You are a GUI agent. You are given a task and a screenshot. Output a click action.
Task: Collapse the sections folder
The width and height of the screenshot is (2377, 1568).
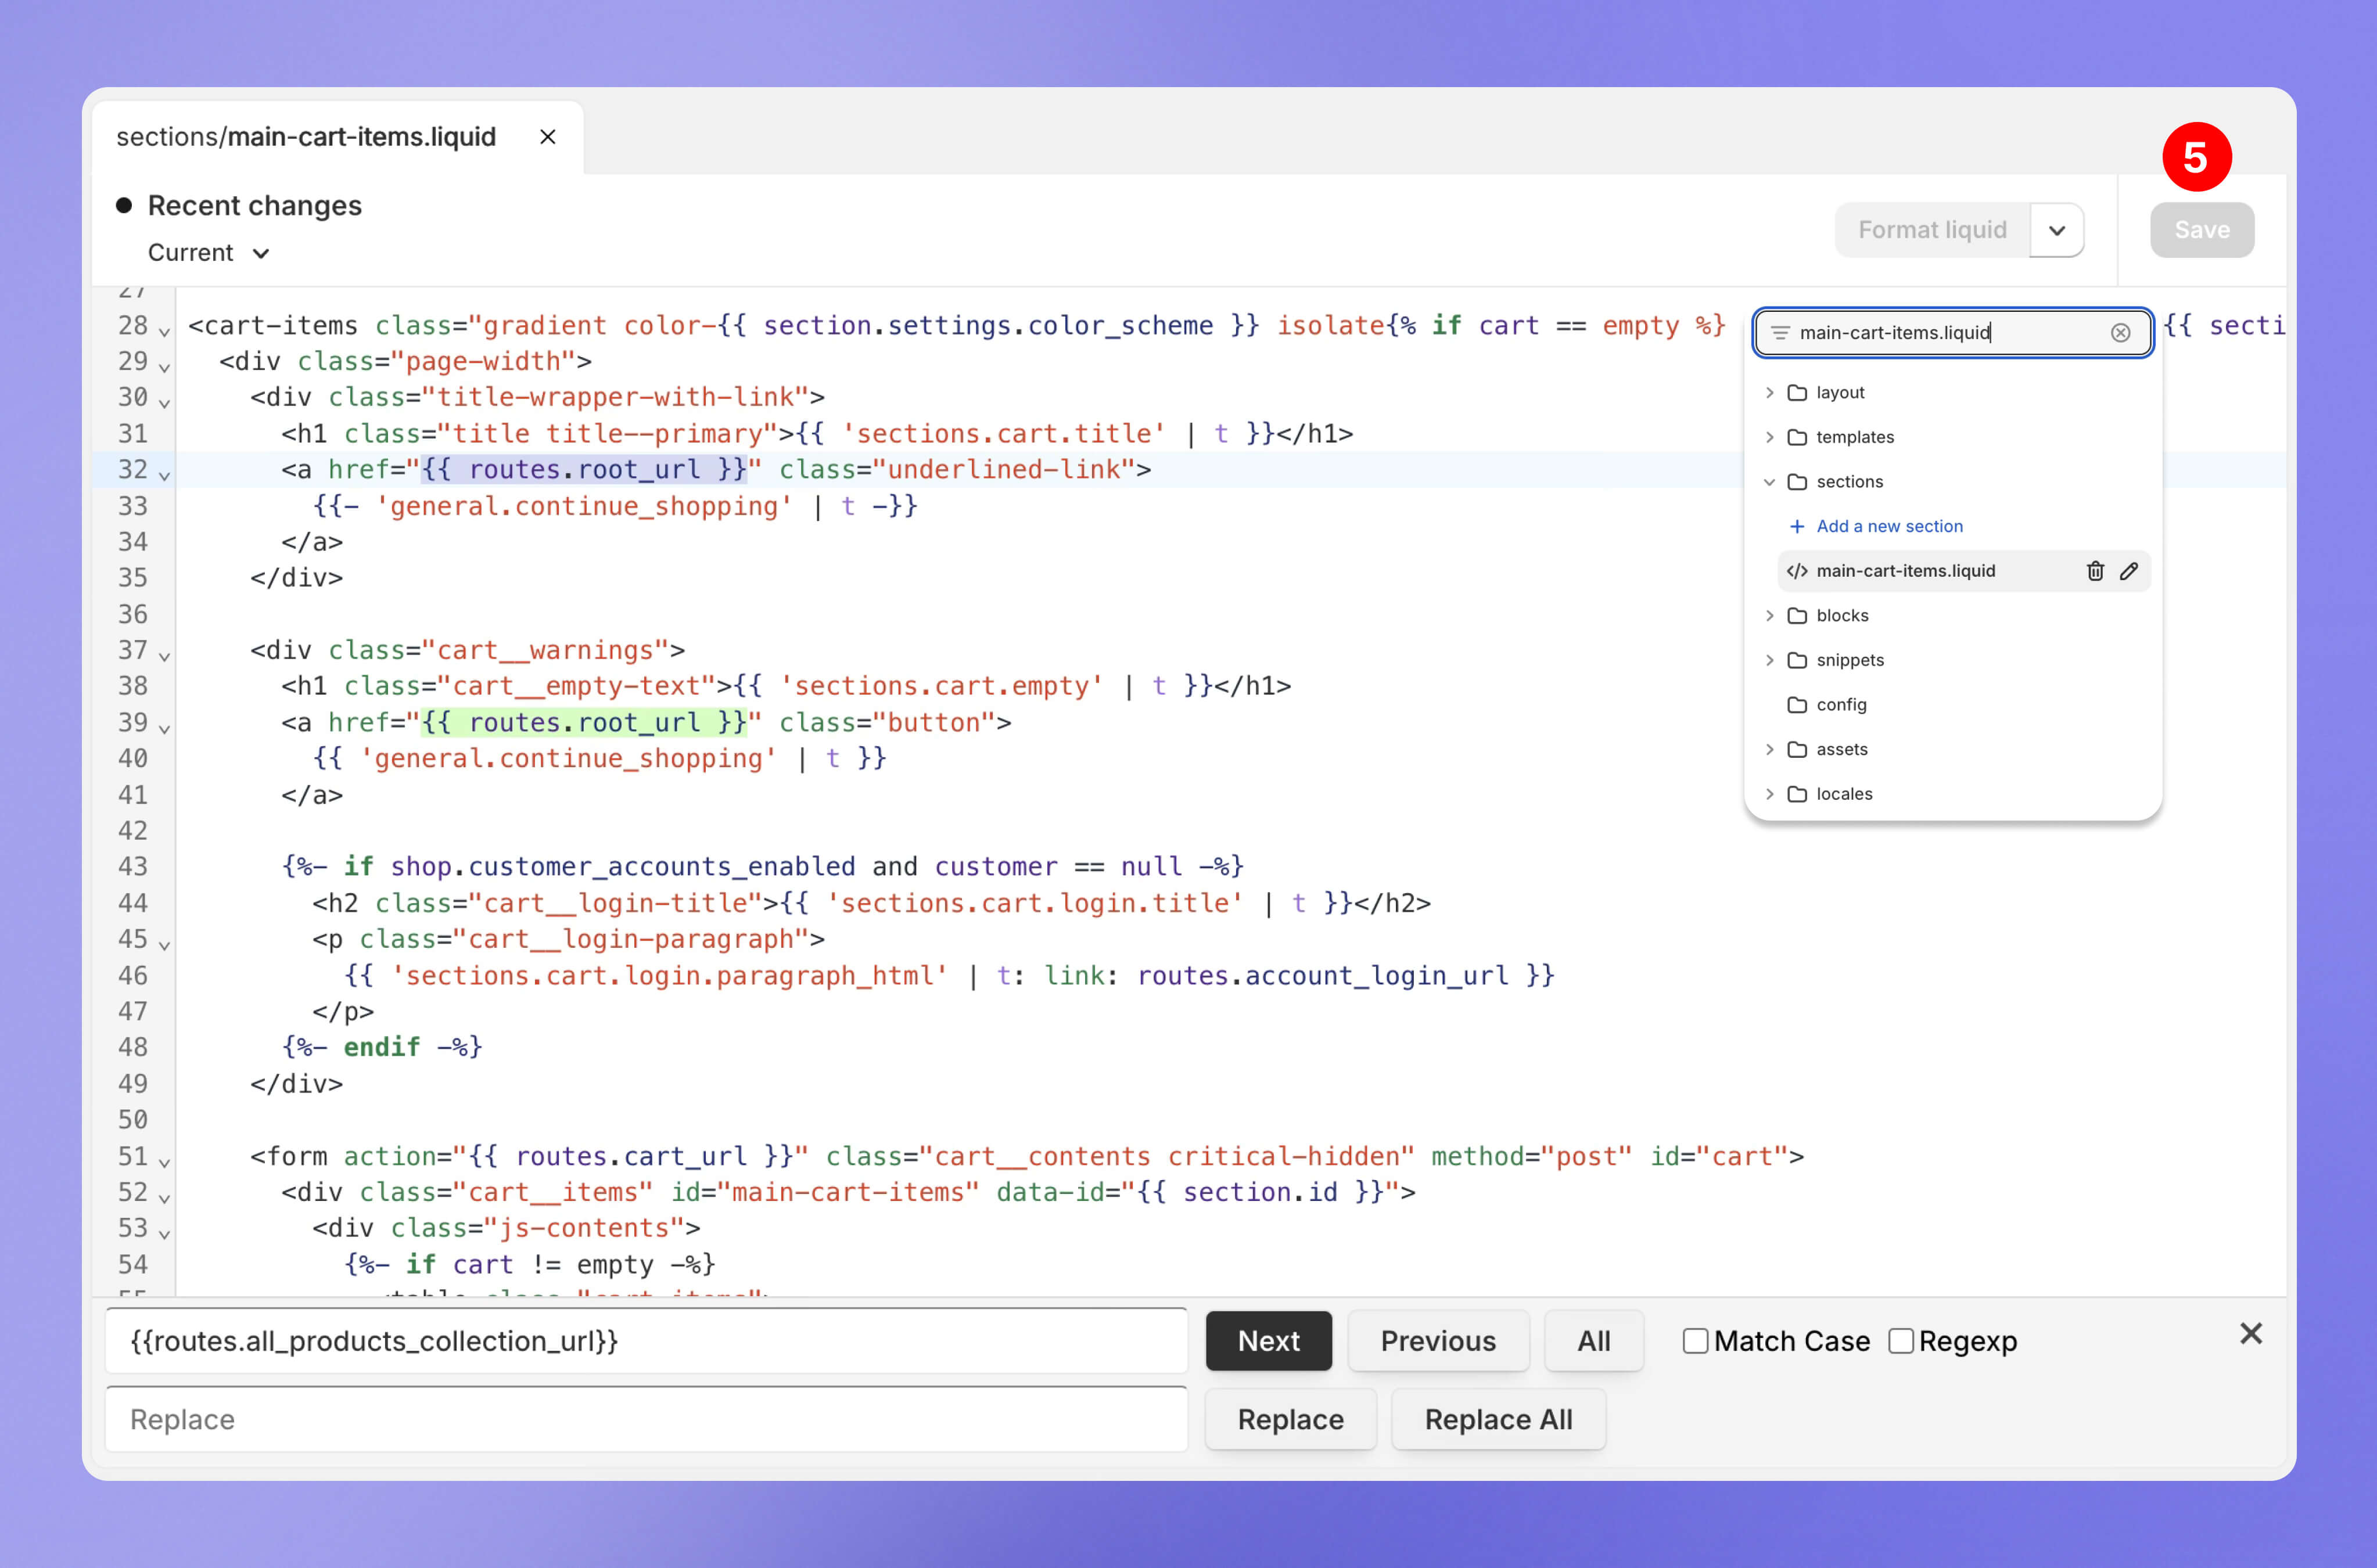tap(1769, 482)
